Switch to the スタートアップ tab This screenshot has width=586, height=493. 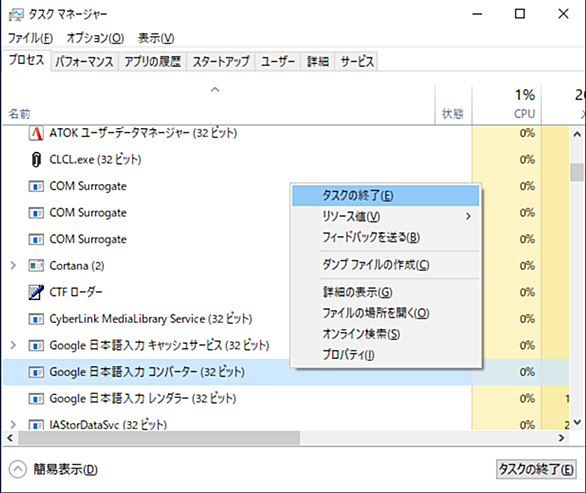click(x=221, y=61)
